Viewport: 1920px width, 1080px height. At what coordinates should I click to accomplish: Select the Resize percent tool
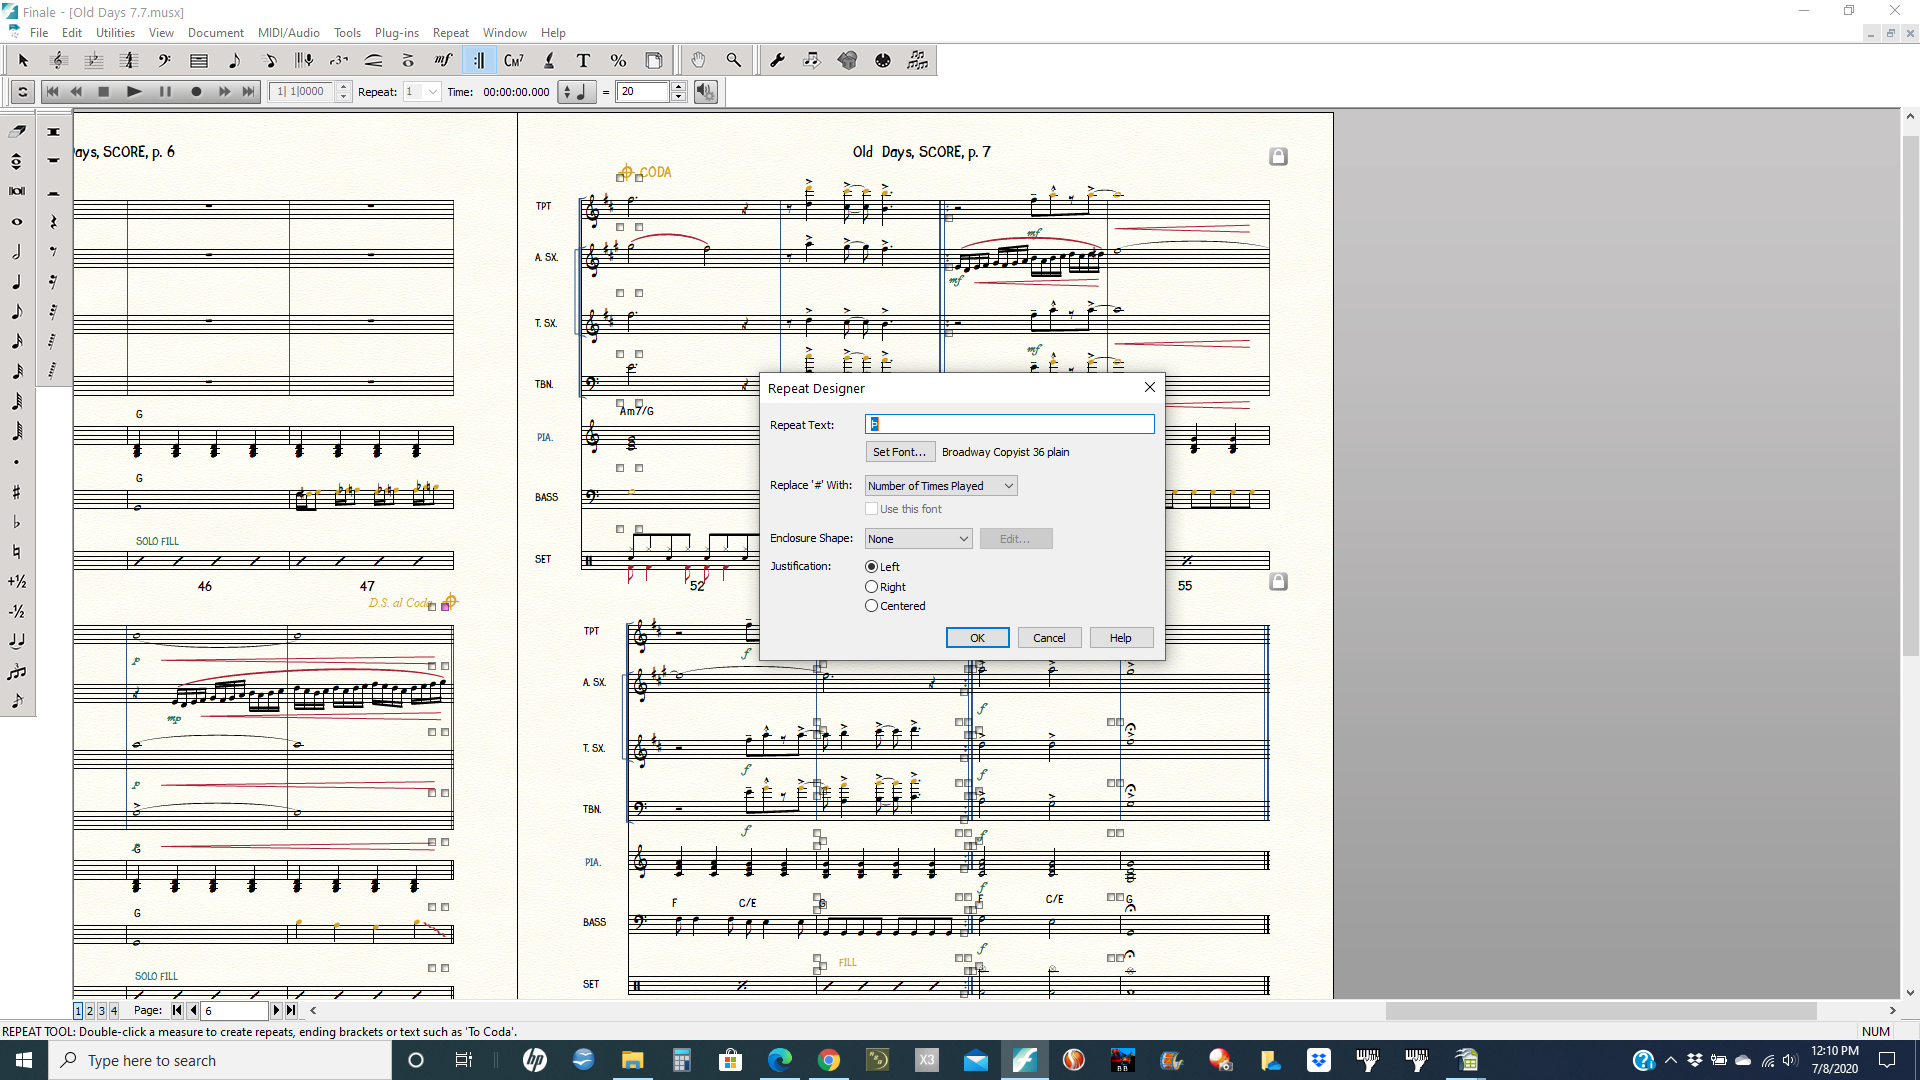[x=618, y=61]
